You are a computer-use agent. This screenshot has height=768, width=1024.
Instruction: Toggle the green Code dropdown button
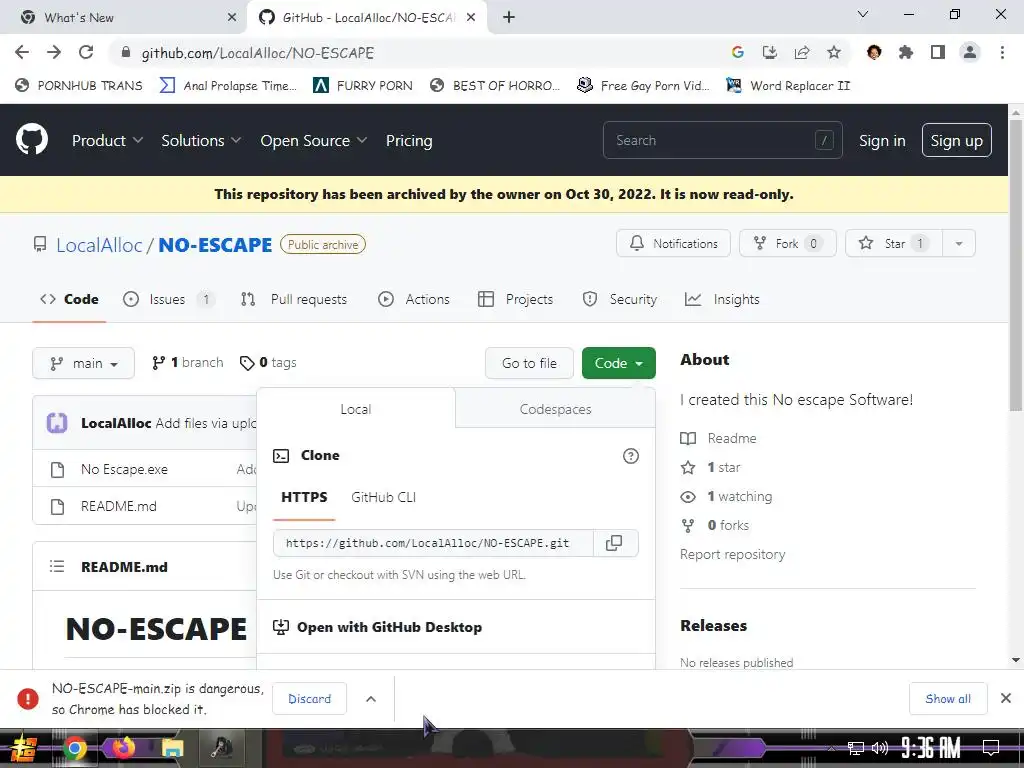pyautogui.click(x=618, y=363)
